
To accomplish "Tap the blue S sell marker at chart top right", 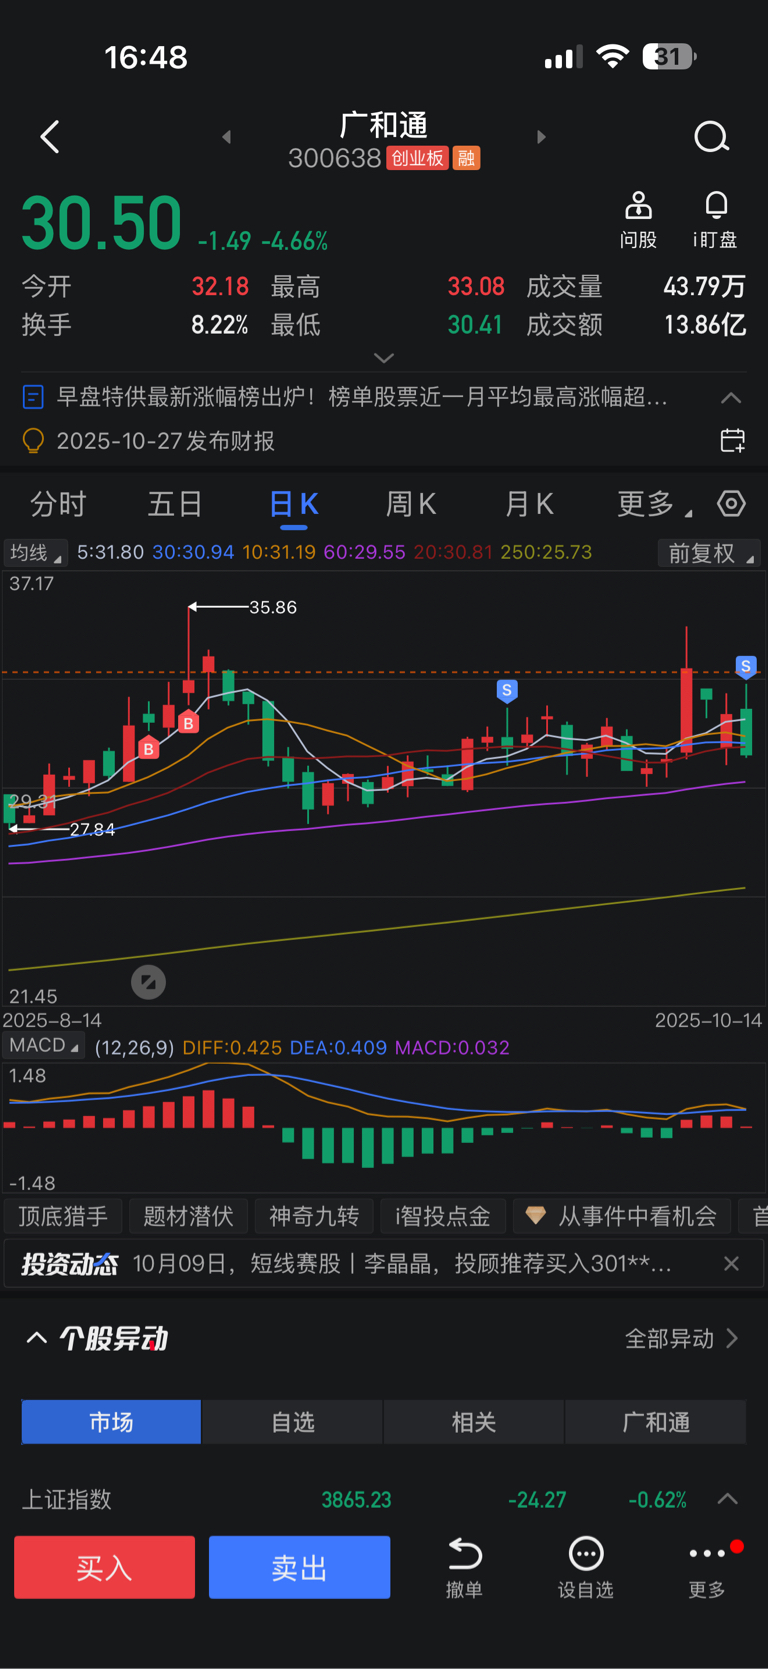I will coord(745,667).
